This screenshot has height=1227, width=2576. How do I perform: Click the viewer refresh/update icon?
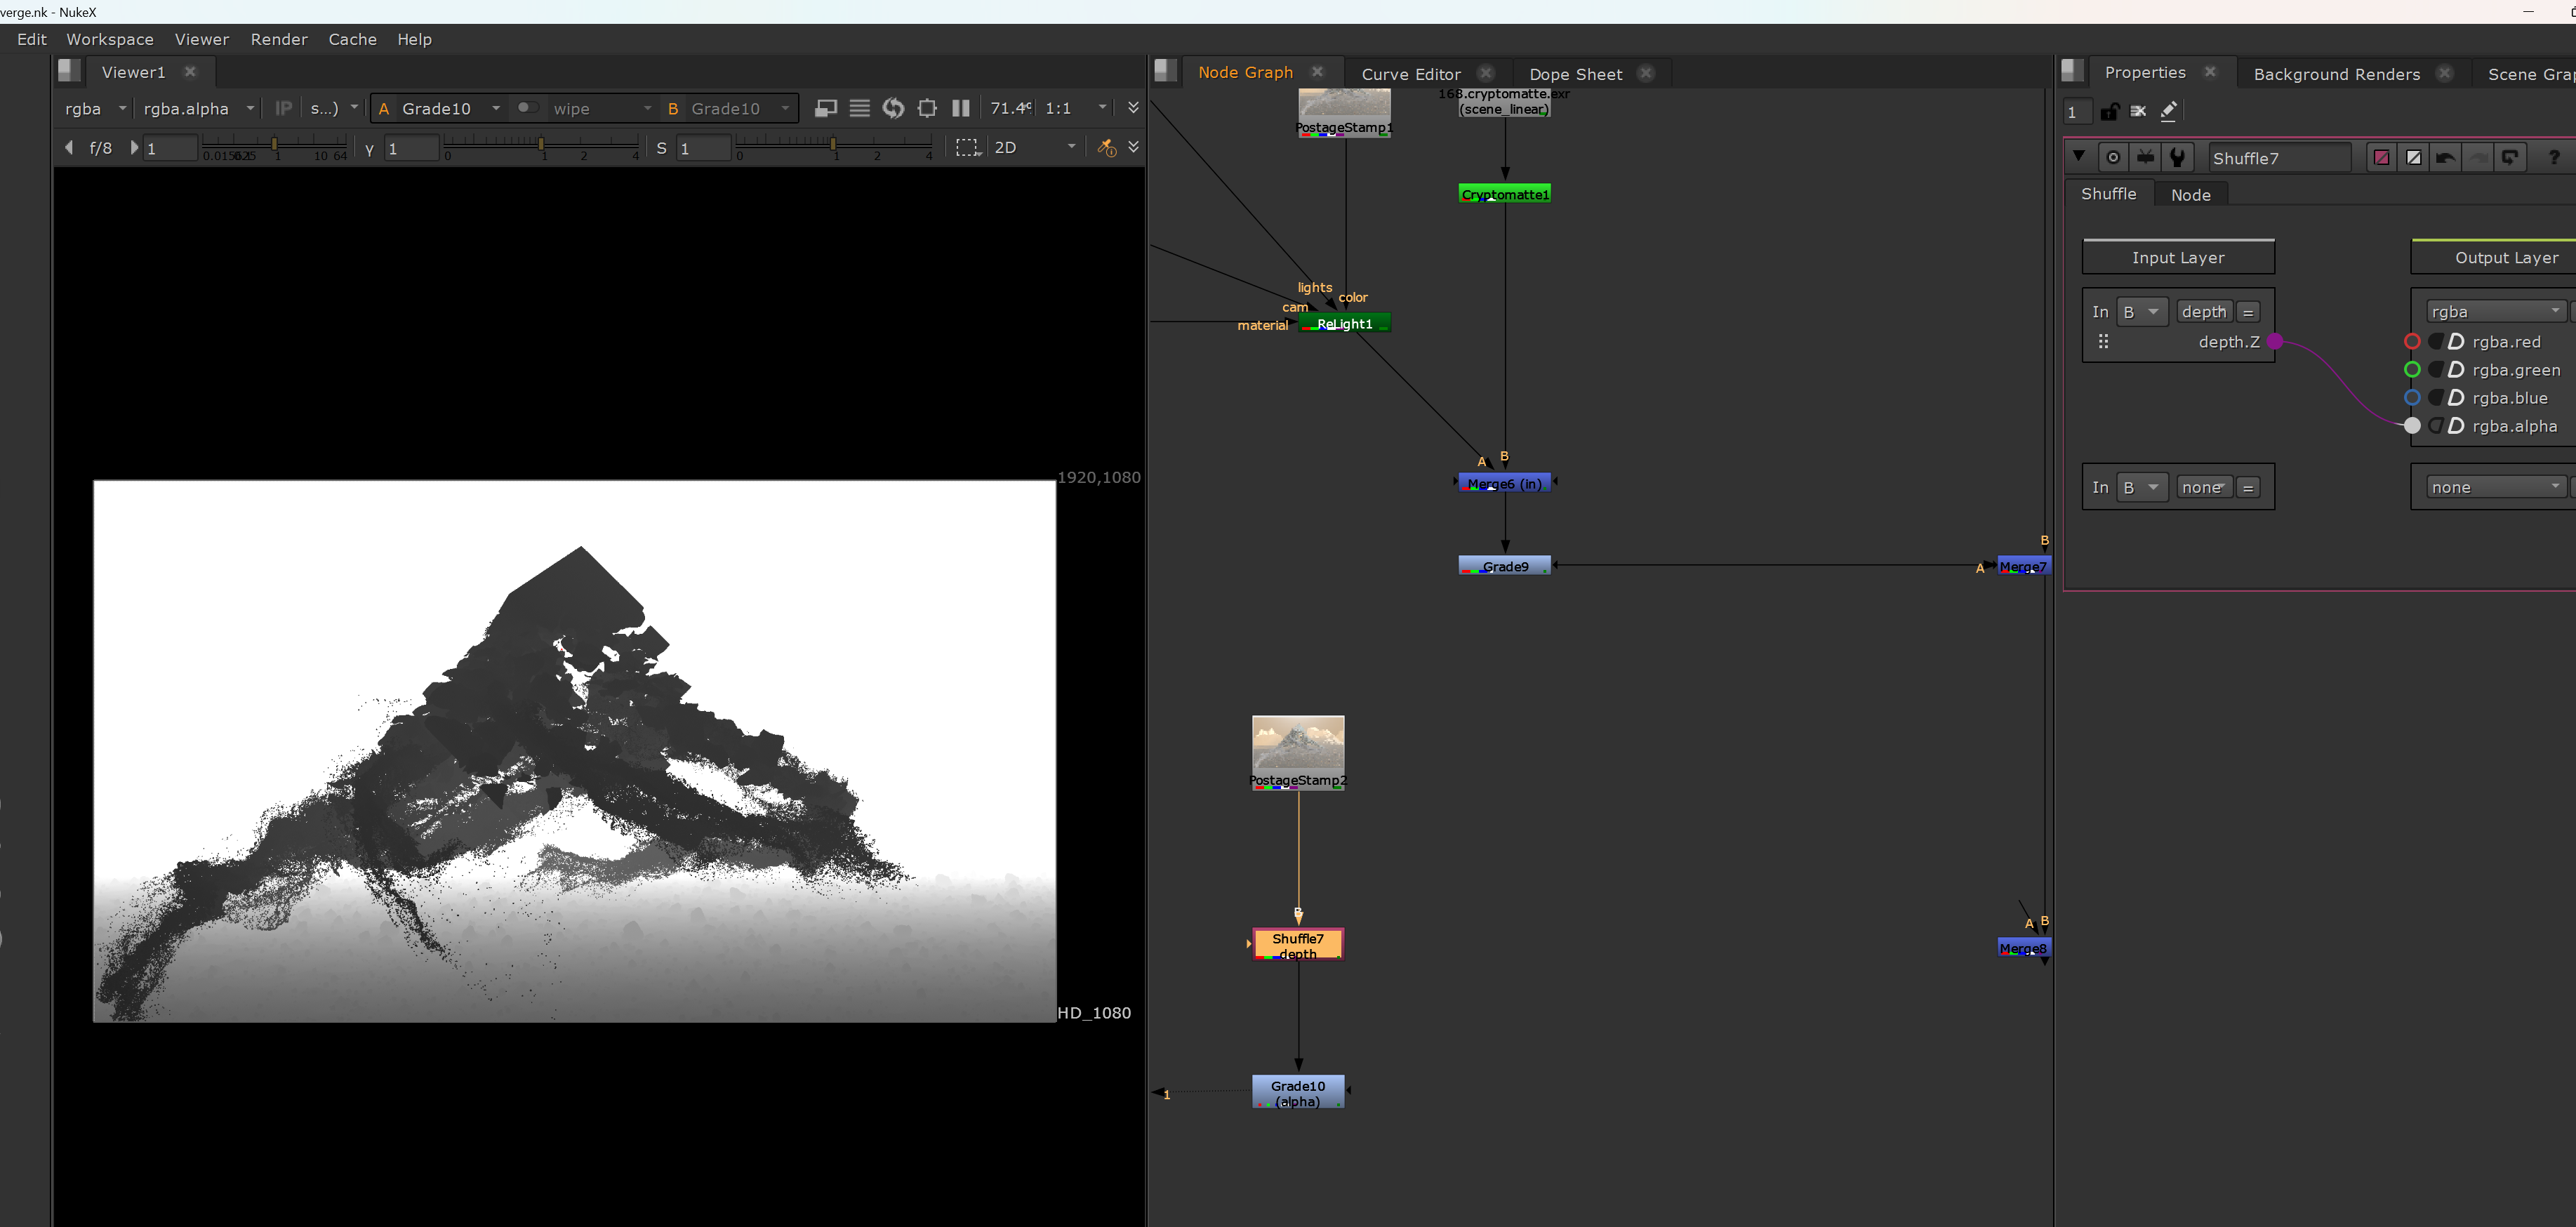[x=893, y=108]
